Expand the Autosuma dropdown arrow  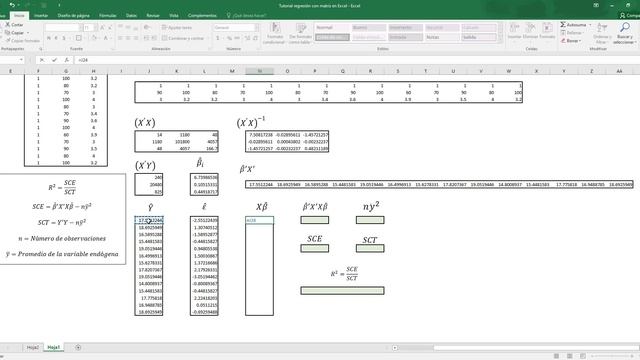click(590, 25)
